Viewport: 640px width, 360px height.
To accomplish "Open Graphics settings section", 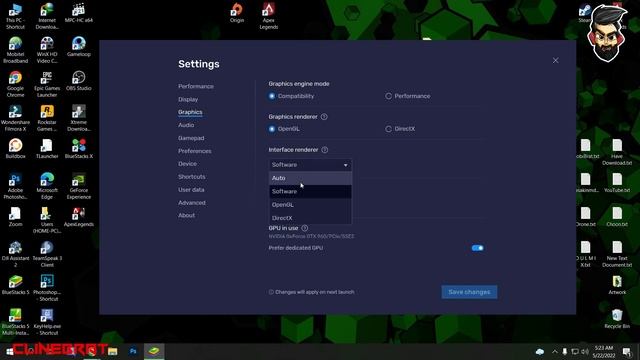I will (190, 112).
